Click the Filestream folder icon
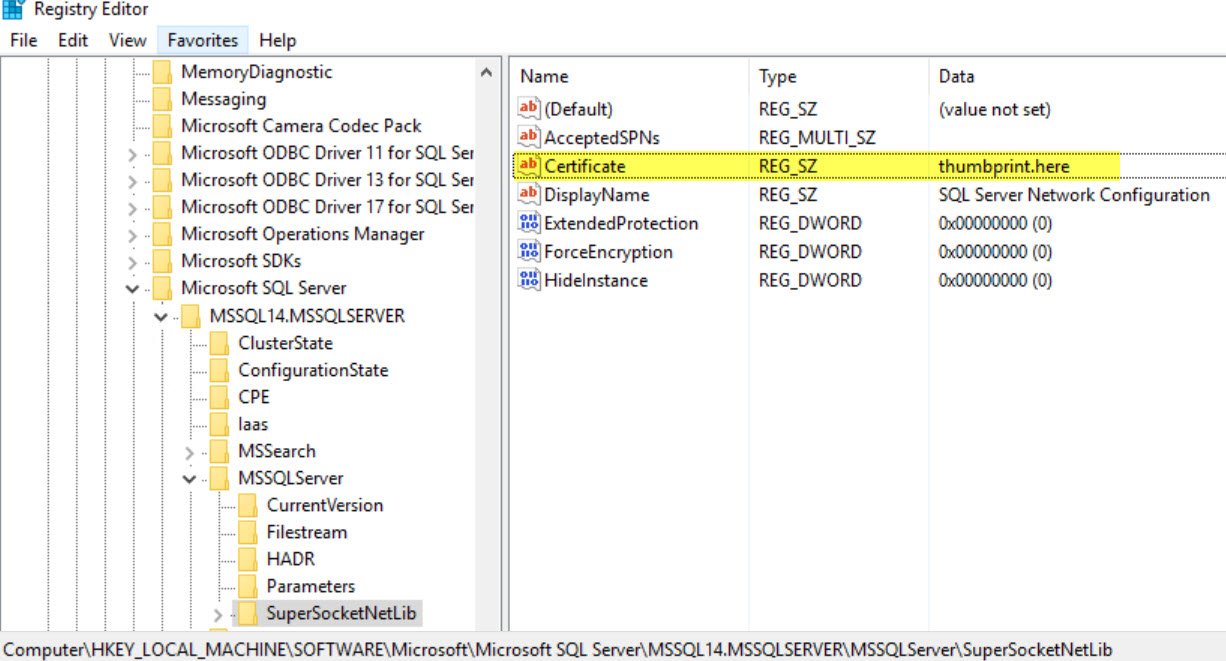The height and width of the screenshot is (661, 1226). tap(248, 532)
